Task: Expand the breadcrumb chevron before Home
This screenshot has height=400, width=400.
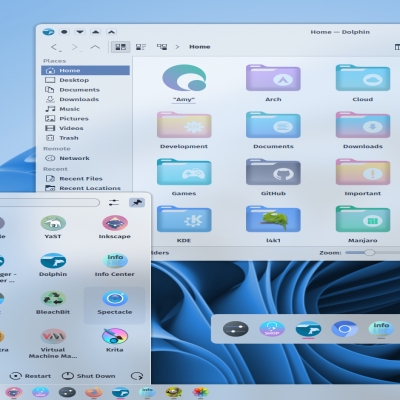Action: pos(177,47)
